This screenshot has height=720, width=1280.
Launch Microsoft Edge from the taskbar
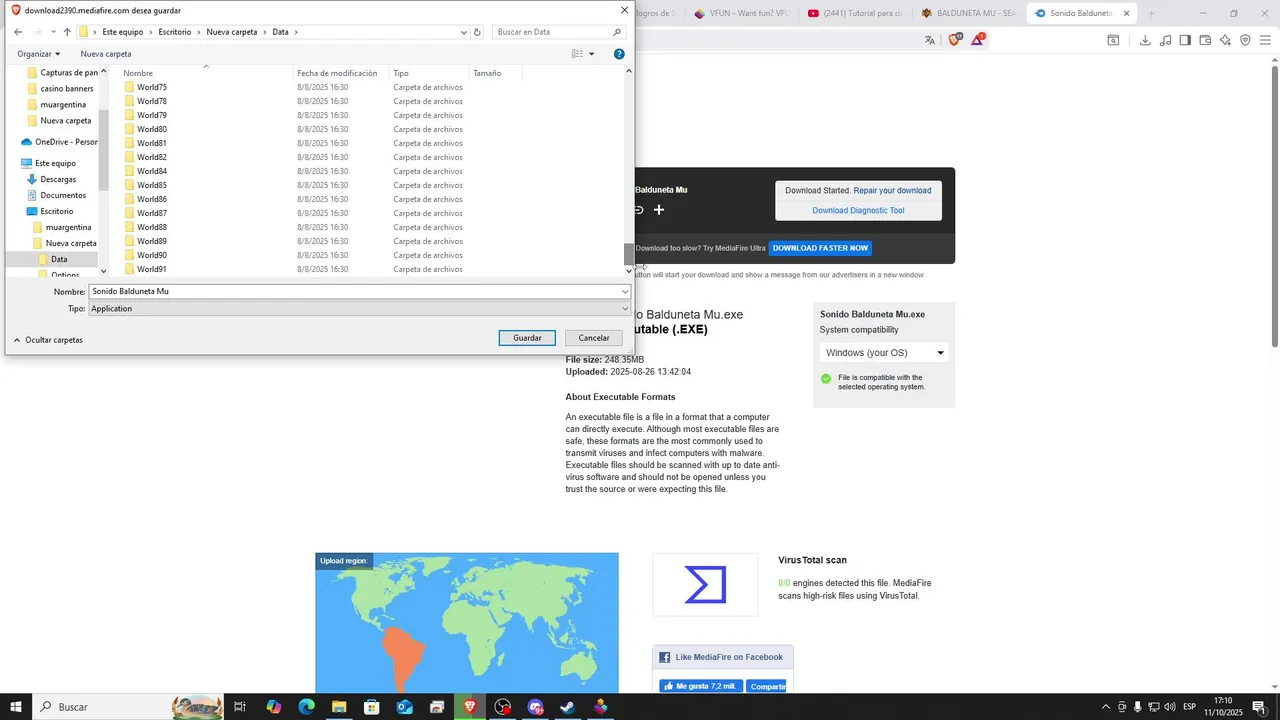click(x=306, y=707)
